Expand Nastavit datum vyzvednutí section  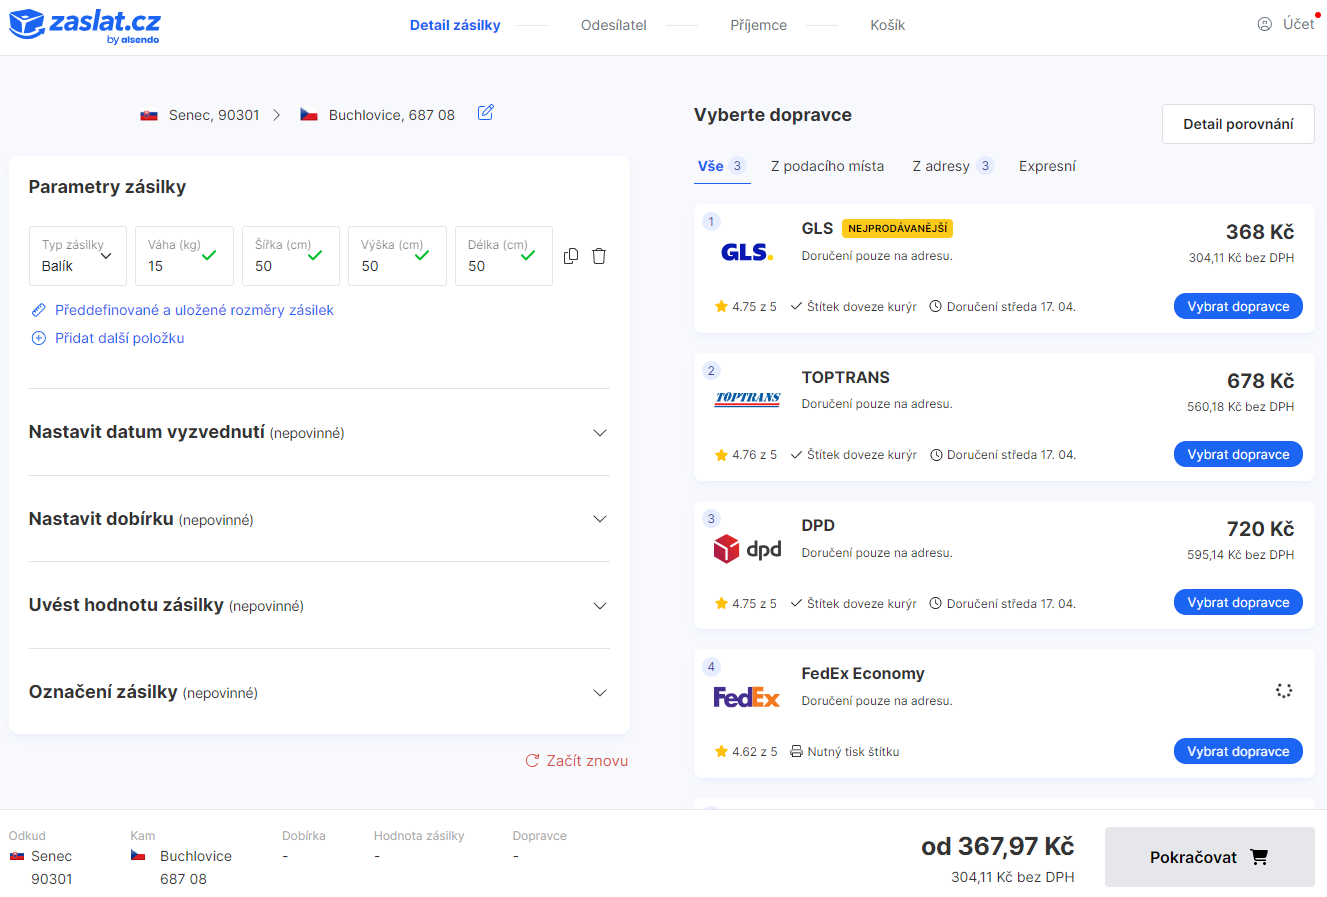(x=319, y=432)
